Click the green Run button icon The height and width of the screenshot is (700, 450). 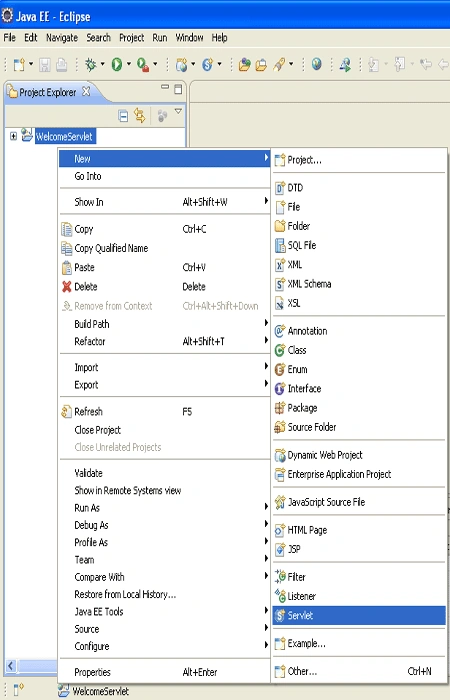117,65
